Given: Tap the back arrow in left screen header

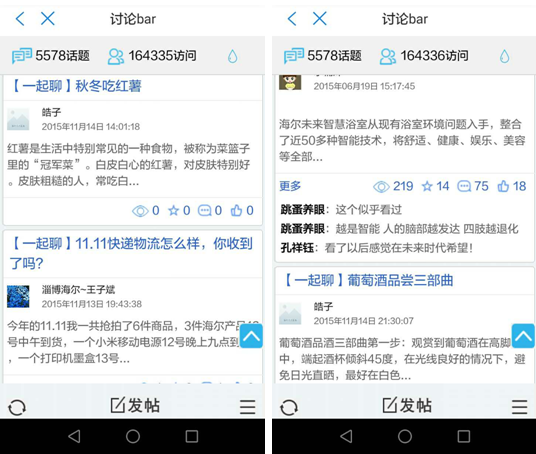Looking at the screenshot, I should coord(20,18).
